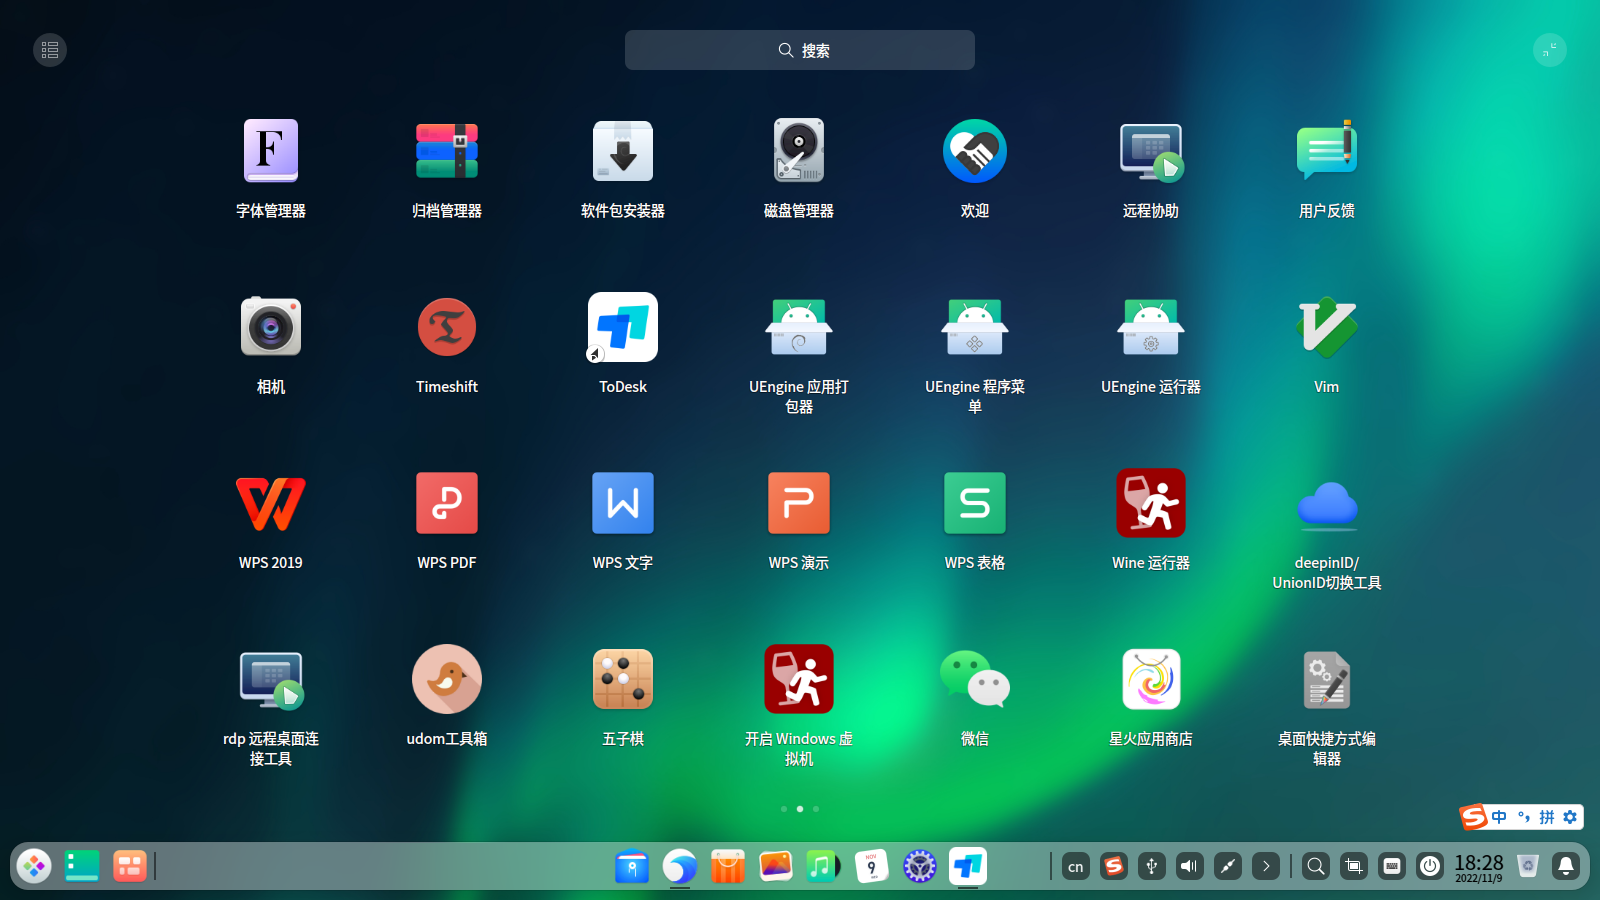Open Wine 运行器
This screenshot has width=1600, height=900.
1151,503
